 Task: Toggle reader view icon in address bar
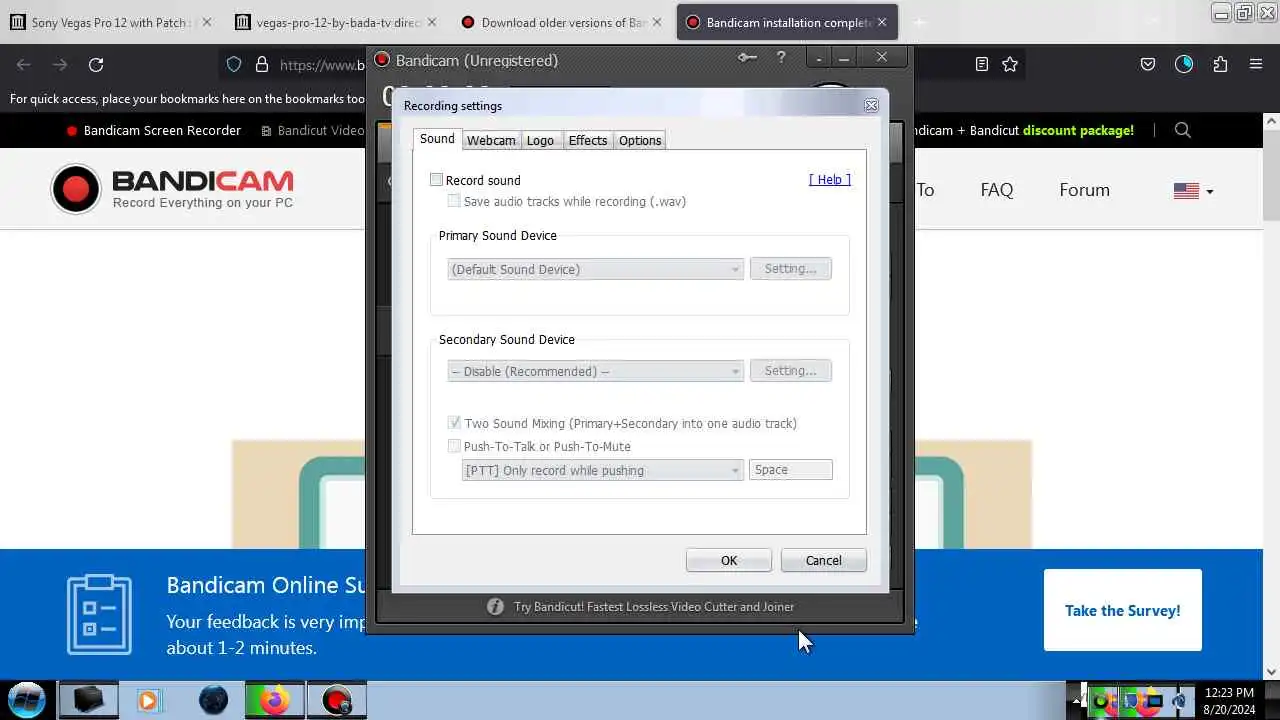coord(982,65)
